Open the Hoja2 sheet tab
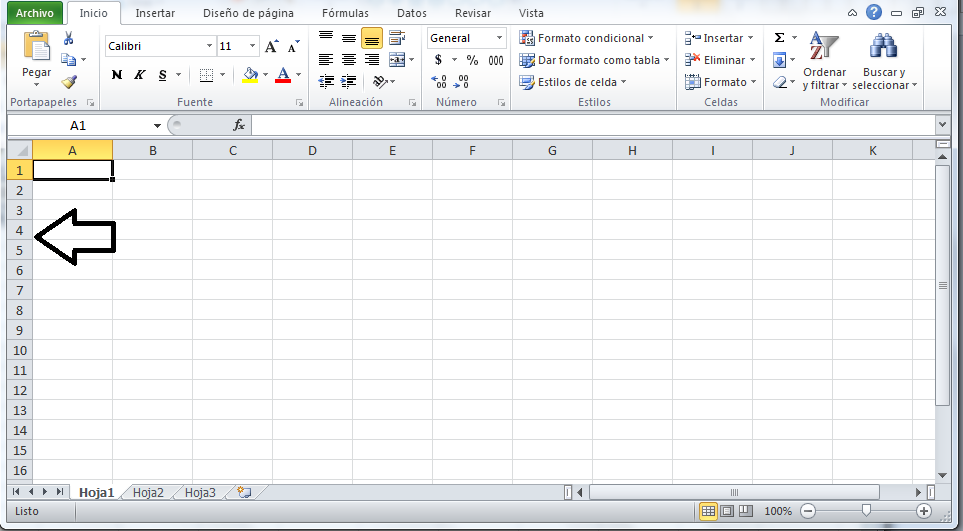This screenshot has width=963, height=531. pos(148,492)
